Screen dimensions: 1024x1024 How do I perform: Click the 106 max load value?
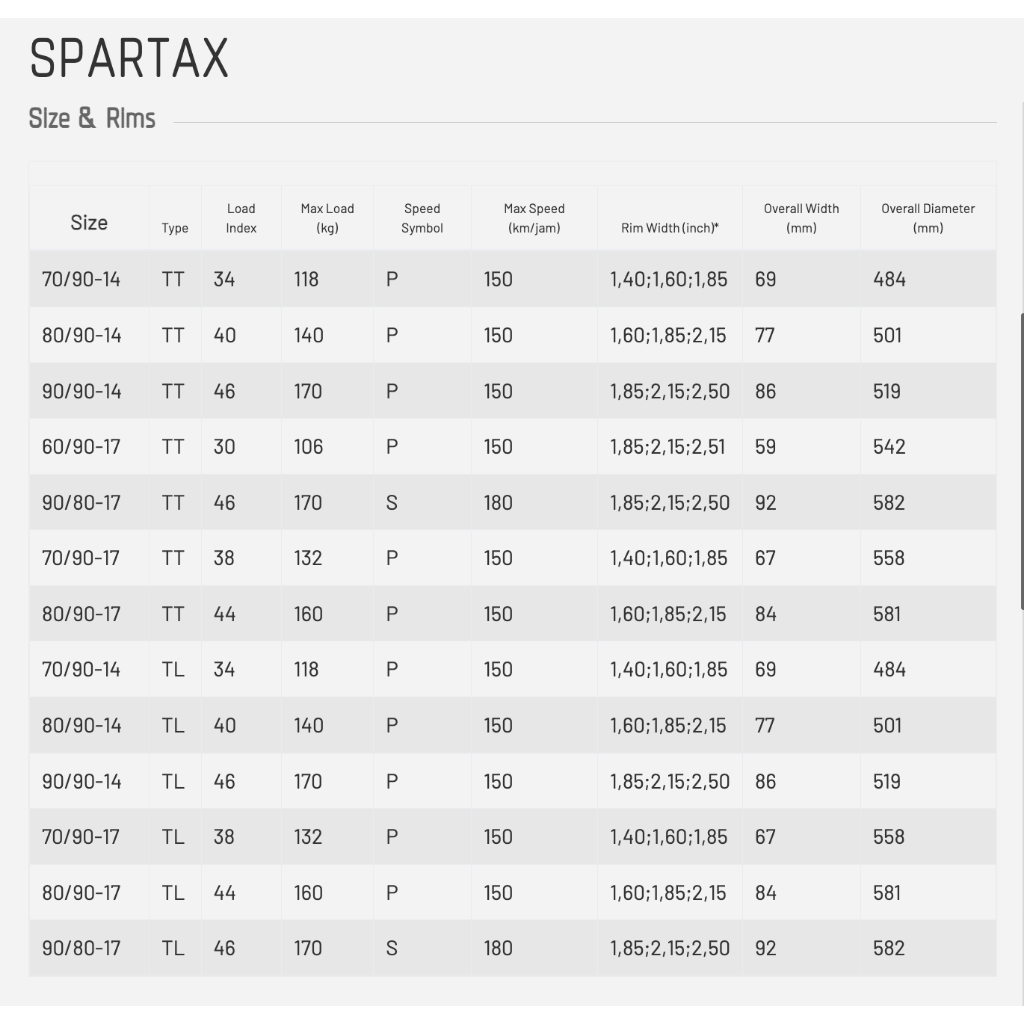309,447
